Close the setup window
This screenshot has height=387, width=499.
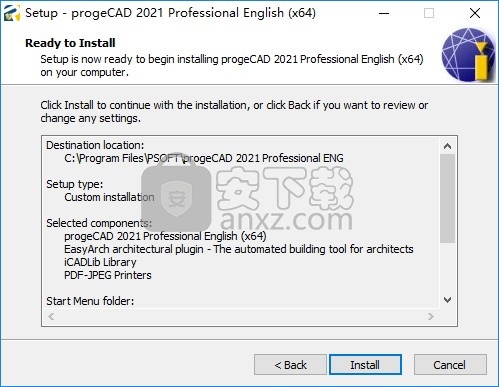[x=475, y=13]
